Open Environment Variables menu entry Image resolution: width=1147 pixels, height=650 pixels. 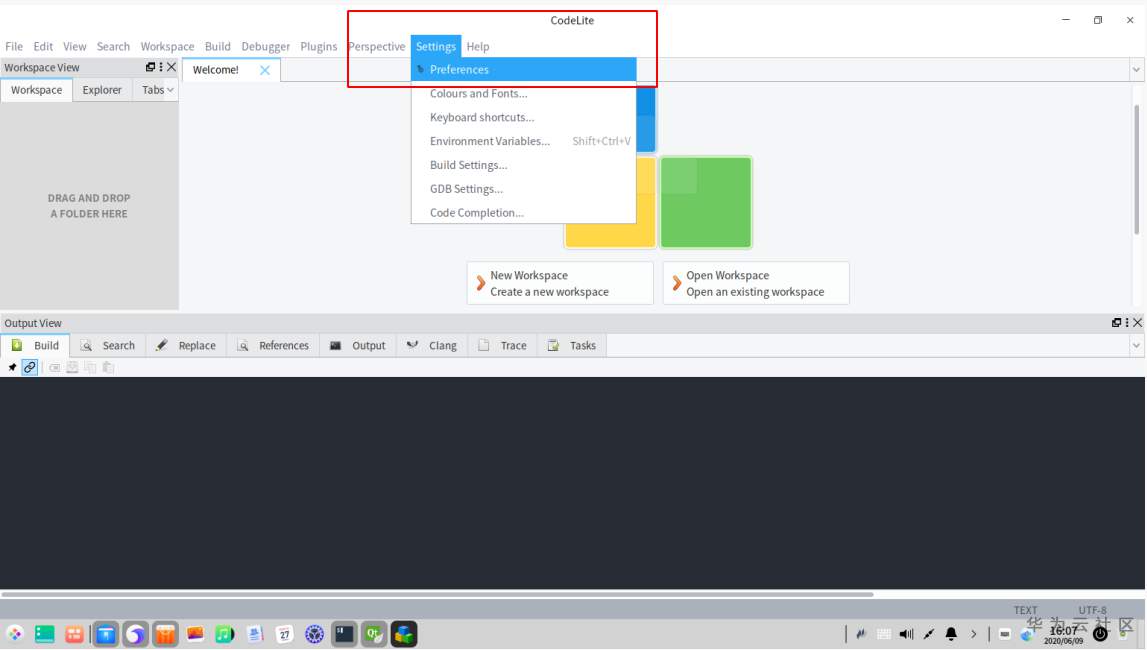coord(524,141)
